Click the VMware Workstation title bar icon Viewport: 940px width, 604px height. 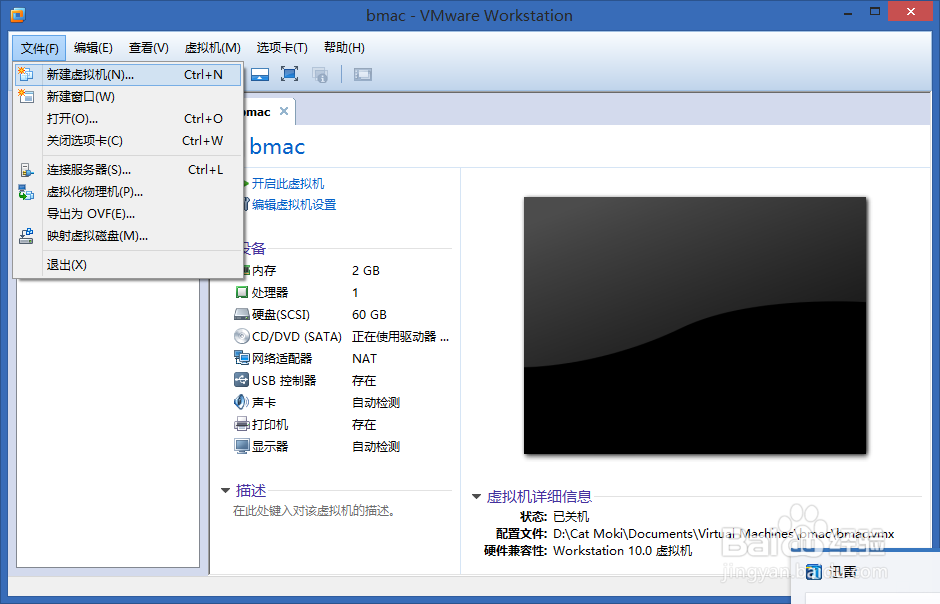click(x=18, y=15)
